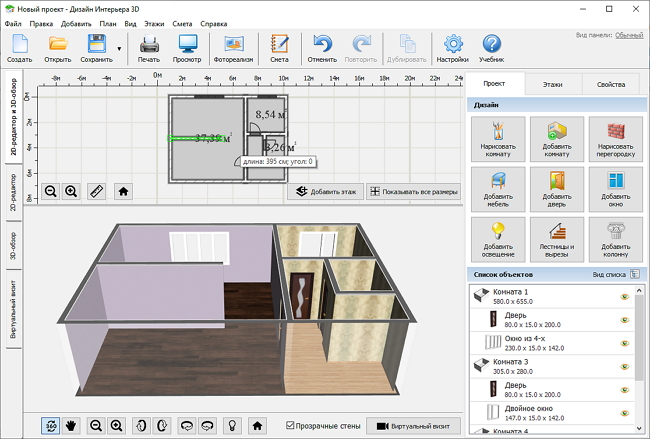This screenshot has height=439, width=650.
Task: Click Лестницы и вырезы stairs icon
Action: (x=556, y=238)
